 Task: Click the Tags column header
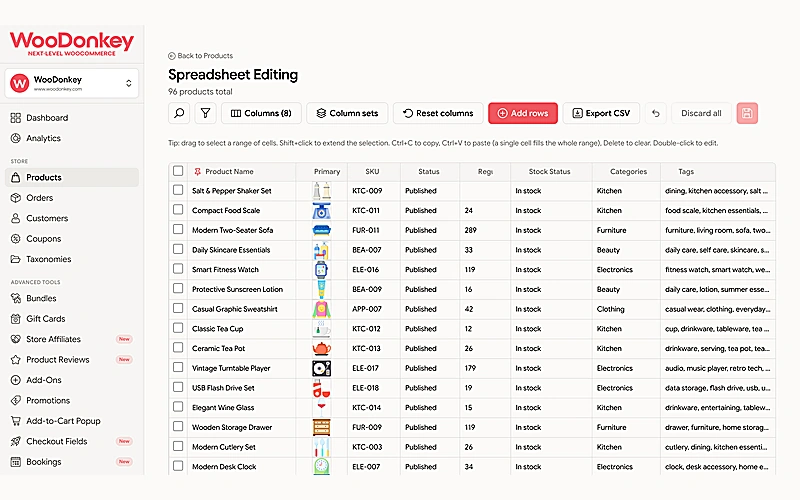pos(718,172)
